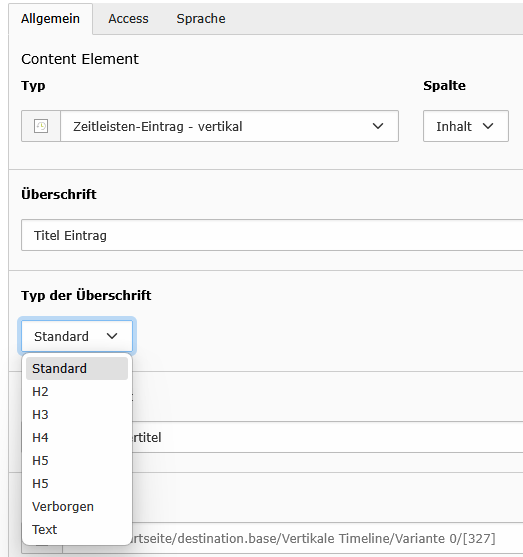Switch to the Sprache tab
Screen dimensions: 523x557
click(x=201, y=18)
